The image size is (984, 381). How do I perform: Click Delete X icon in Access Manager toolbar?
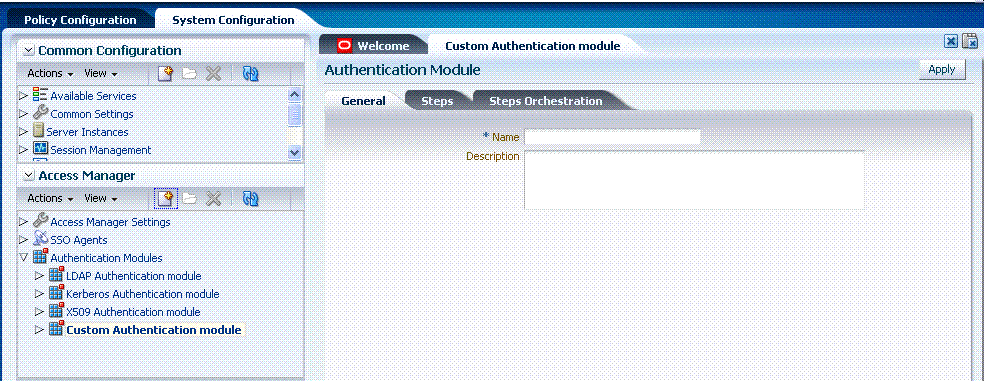(213, 198)
